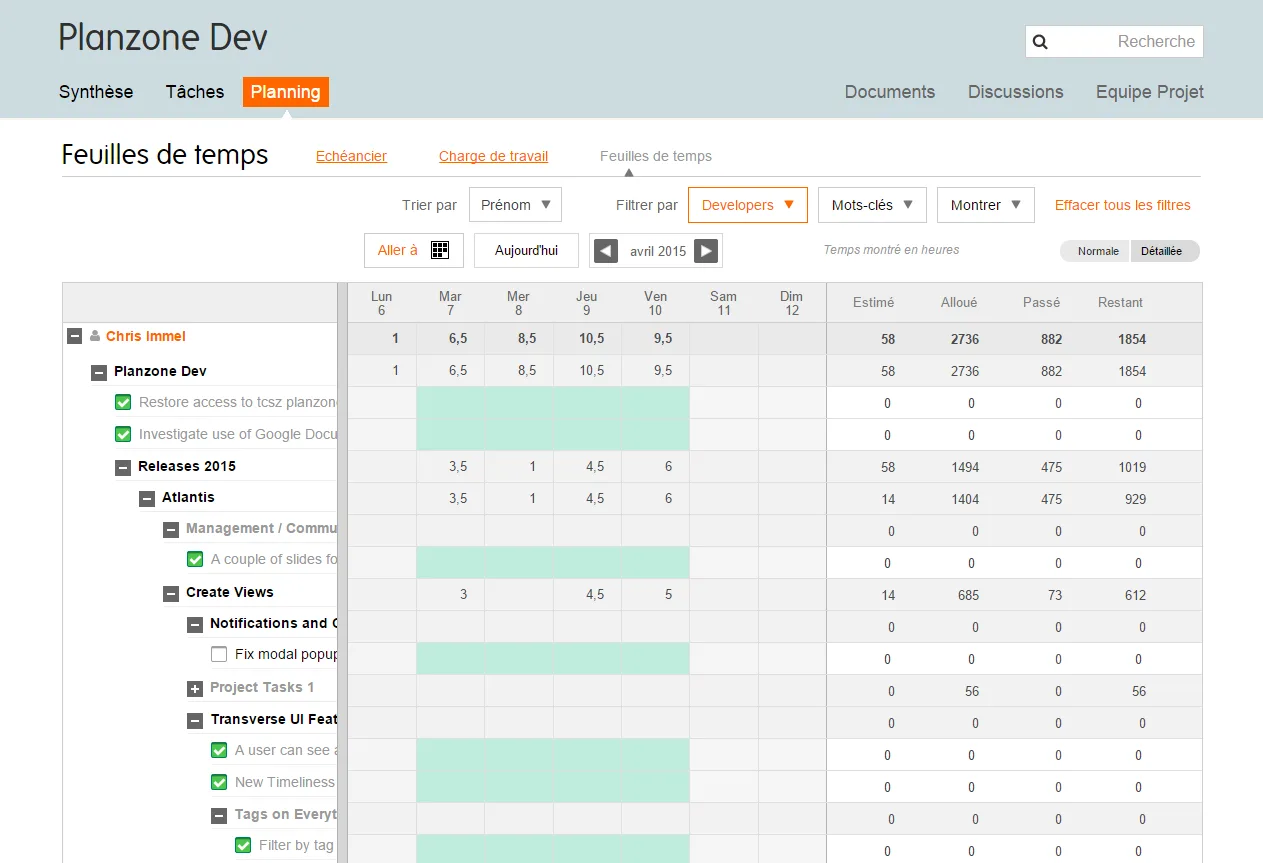Collapse the Transverse UI Feat node
Viewport: 1263px width, 863px height.
tap(195, 720)
